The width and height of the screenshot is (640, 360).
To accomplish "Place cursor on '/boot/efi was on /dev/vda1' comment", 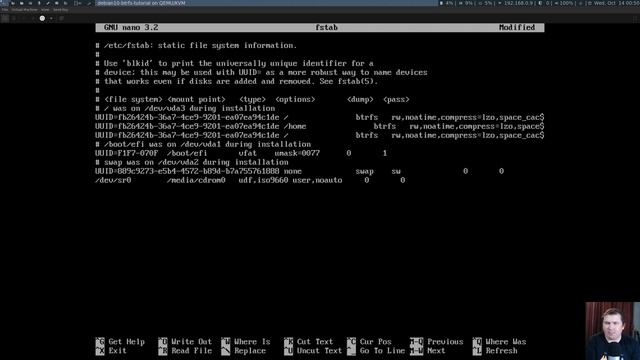I will (203, 144).
